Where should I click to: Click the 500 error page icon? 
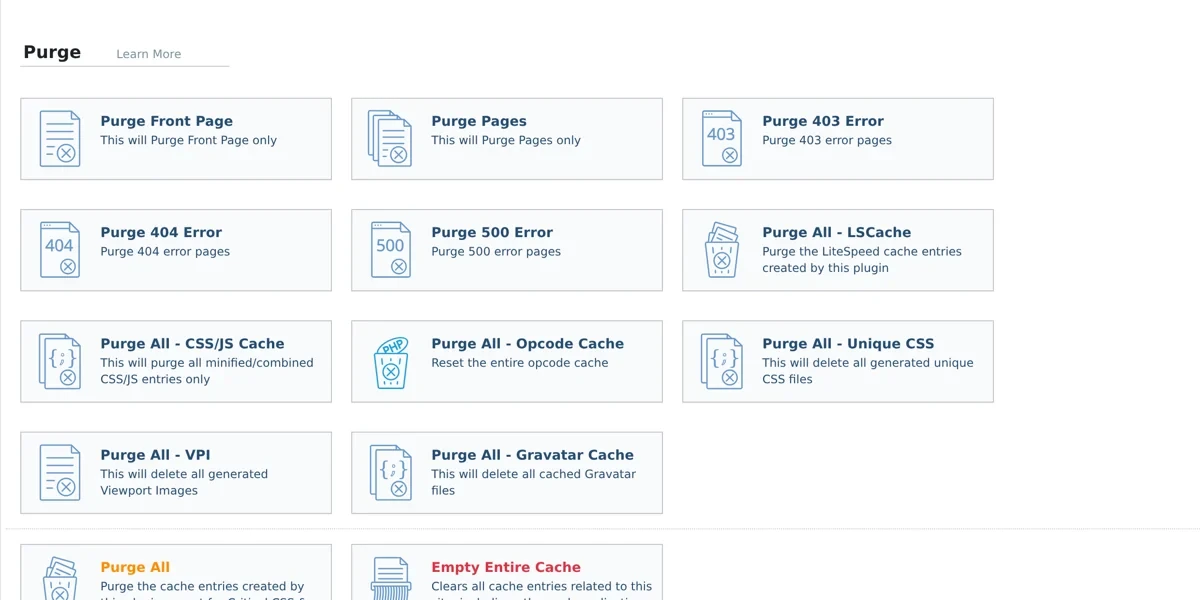click(391, 250)
